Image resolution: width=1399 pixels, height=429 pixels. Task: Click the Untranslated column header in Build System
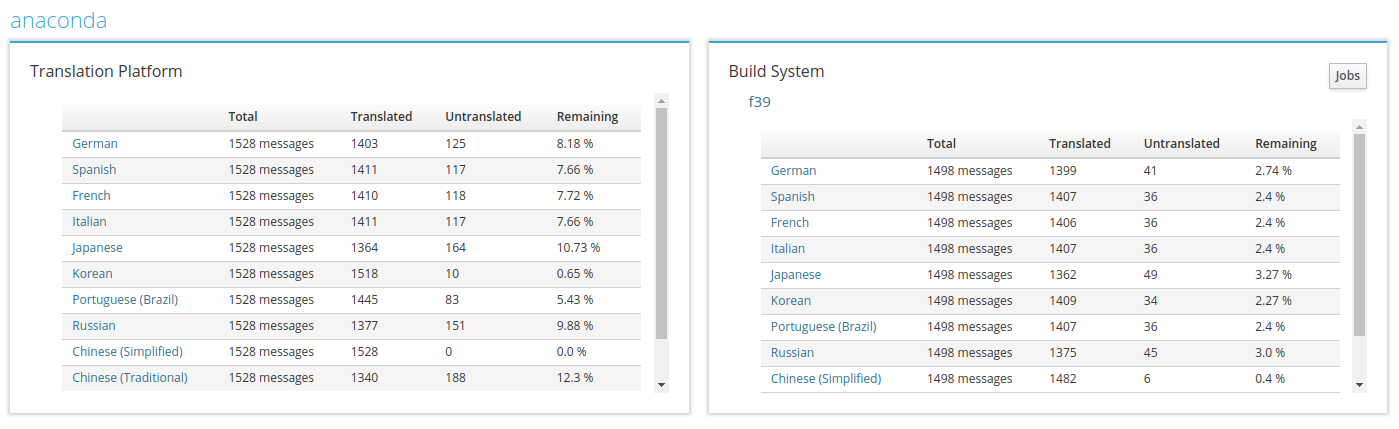[x=1181, y=144]
